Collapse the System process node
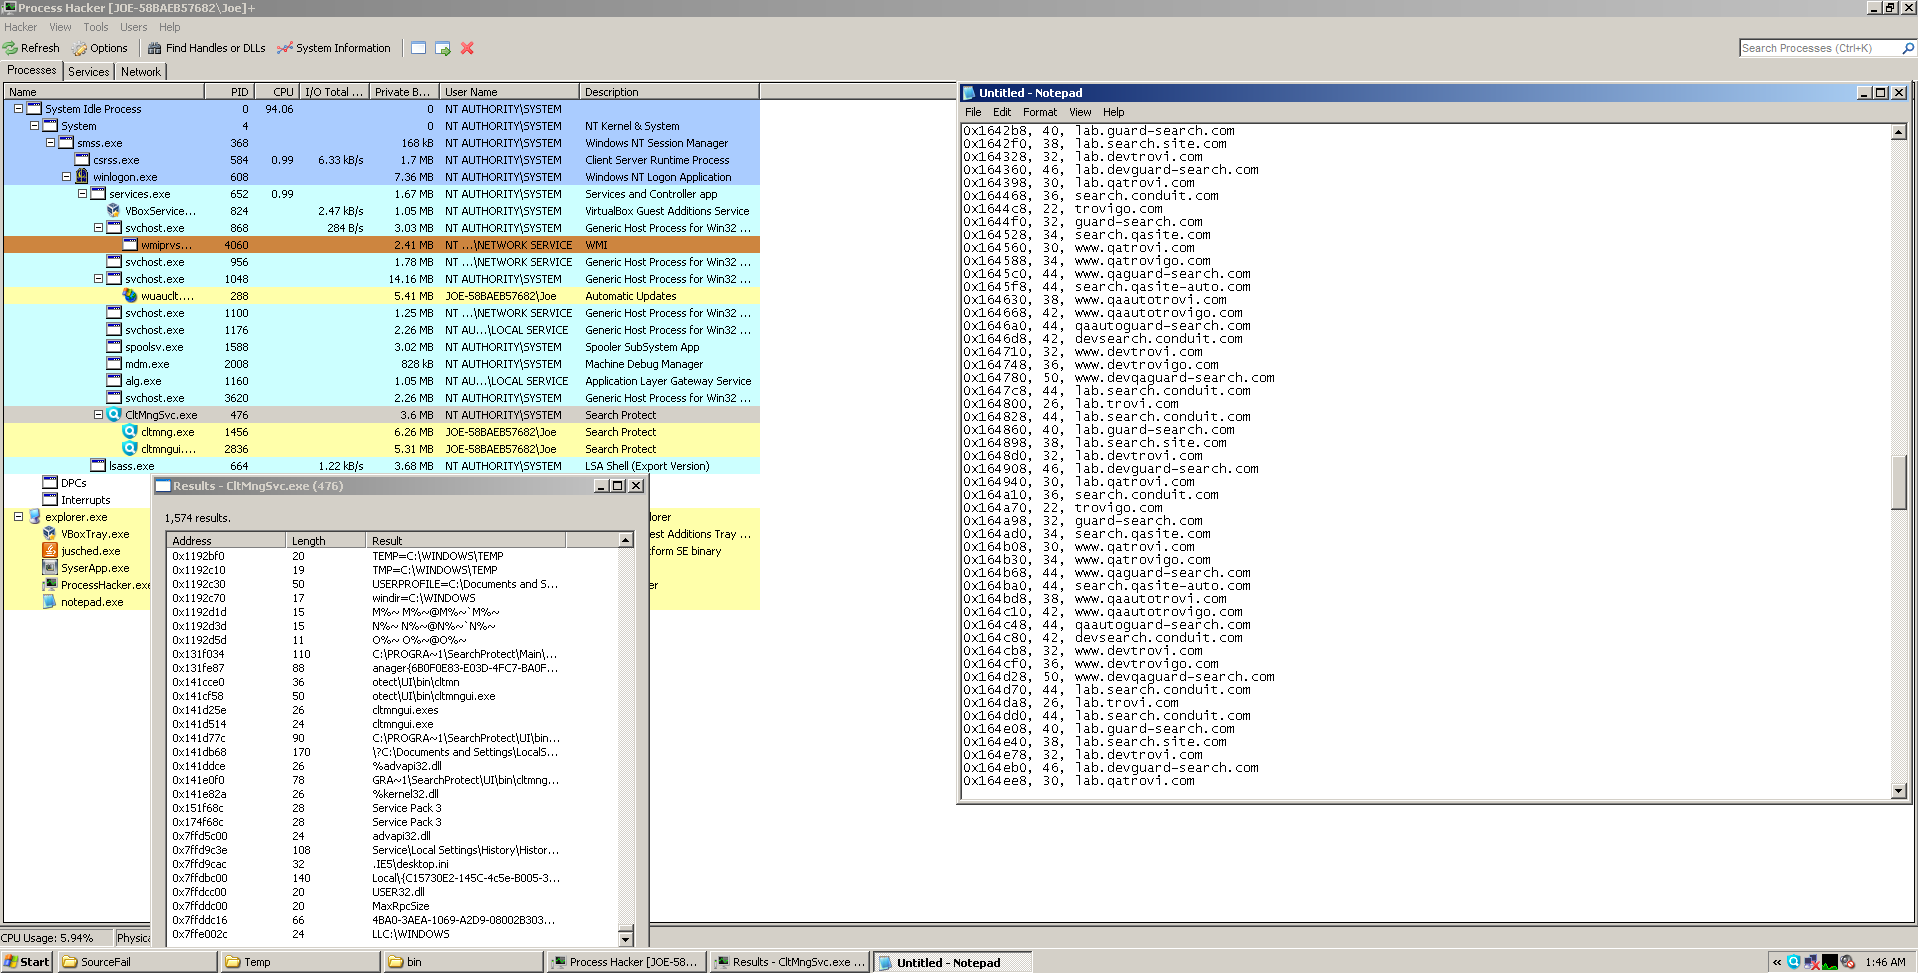This screenshot has height=973, width=1918. (x=34, y=126)
